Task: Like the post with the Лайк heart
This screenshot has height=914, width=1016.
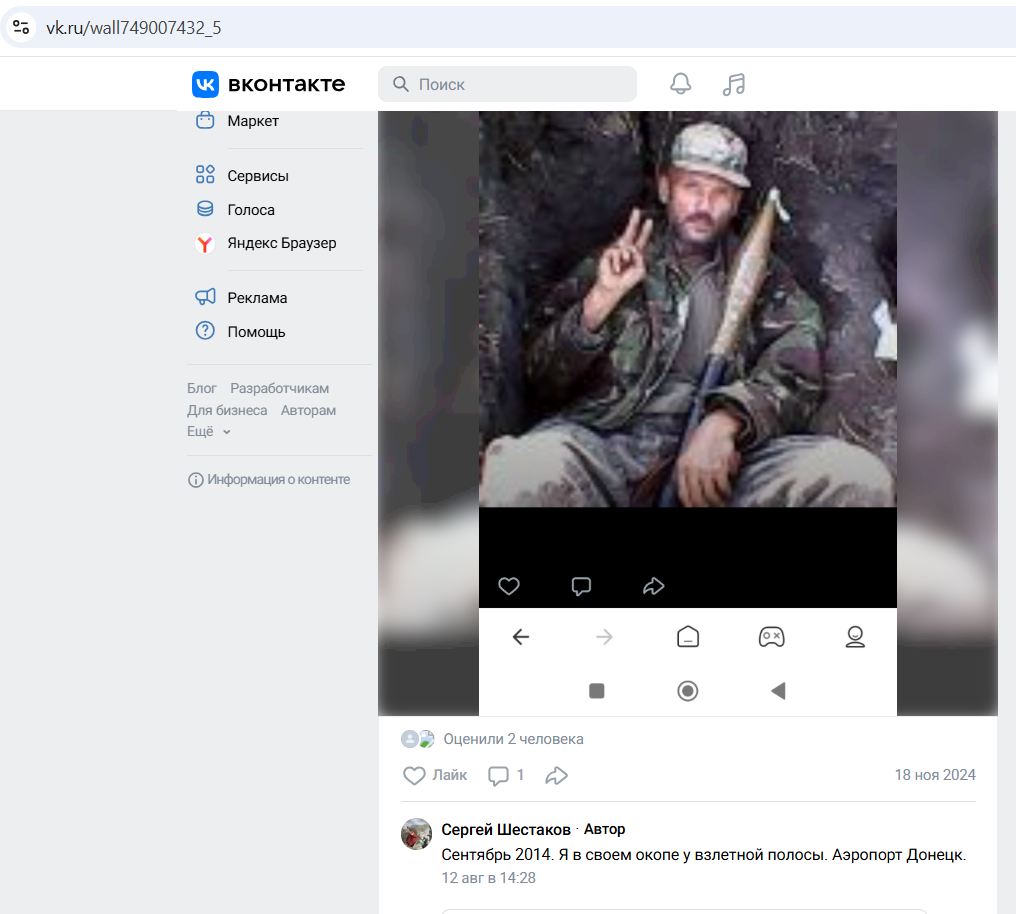Action: click(x=435, y=775)
